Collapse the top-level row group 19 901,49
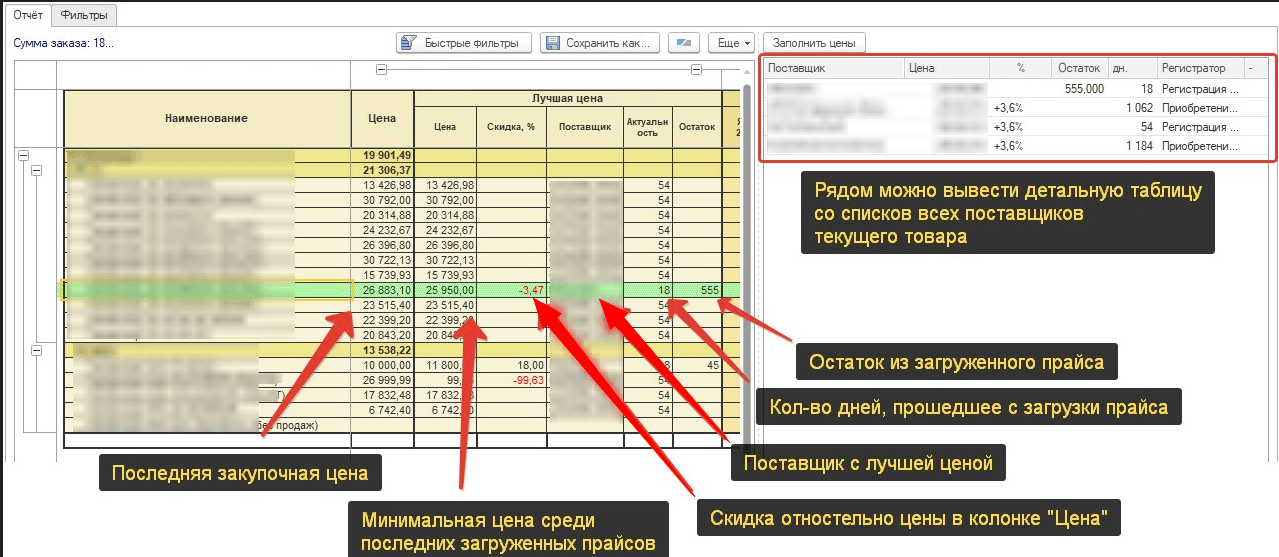This screenshot has height=557, width=1279. 23,155
